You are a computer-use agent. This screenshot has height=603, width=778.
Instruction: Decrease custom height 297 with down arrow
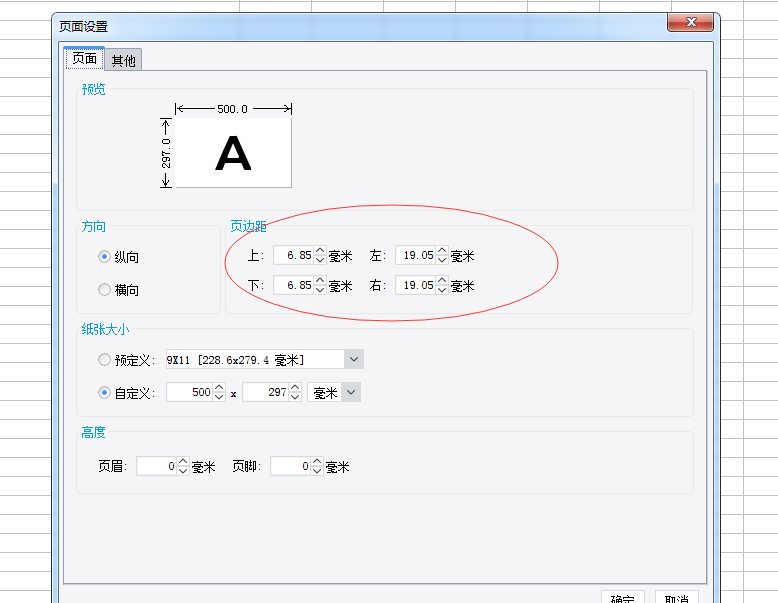[x=295, y=397]
